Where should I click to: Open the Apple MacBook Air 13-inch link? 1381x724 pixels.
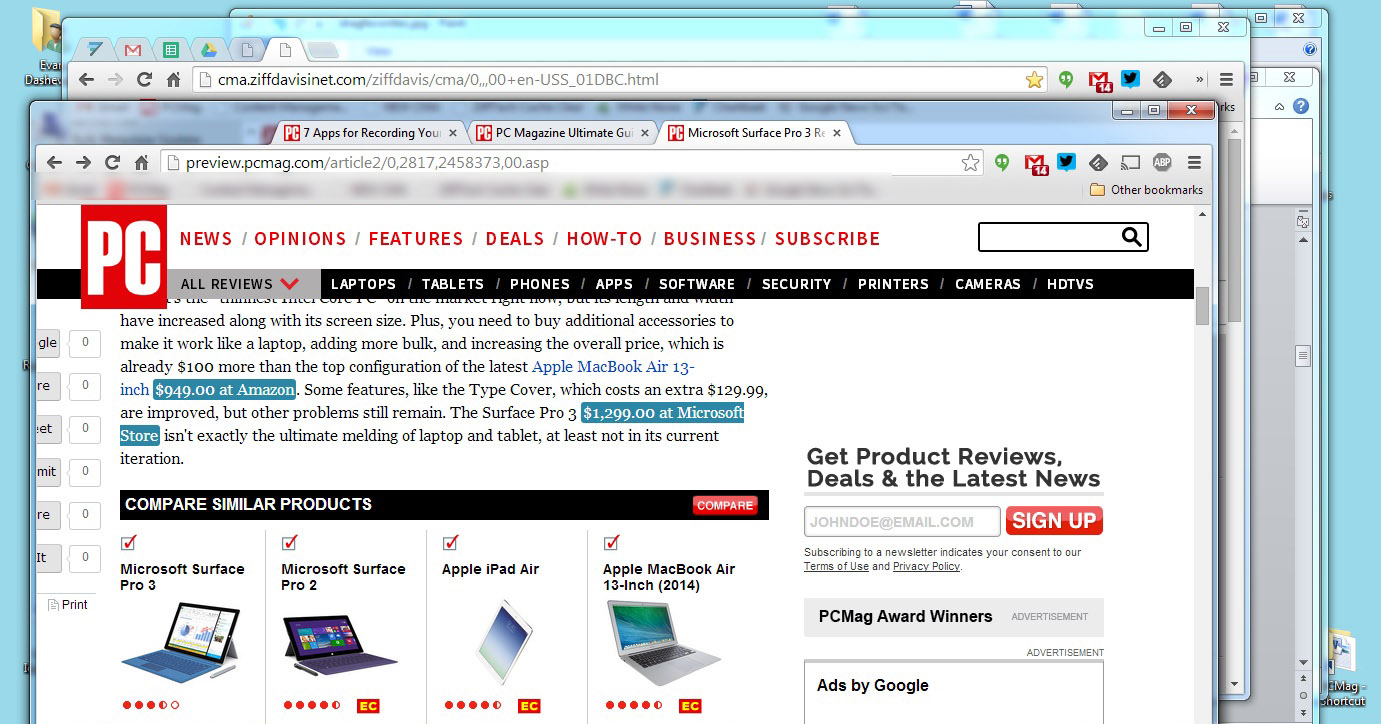click(x=613, y=367)
